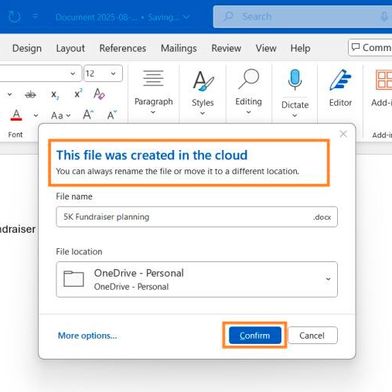Apply strikethrough formatting

pos(30,95)
